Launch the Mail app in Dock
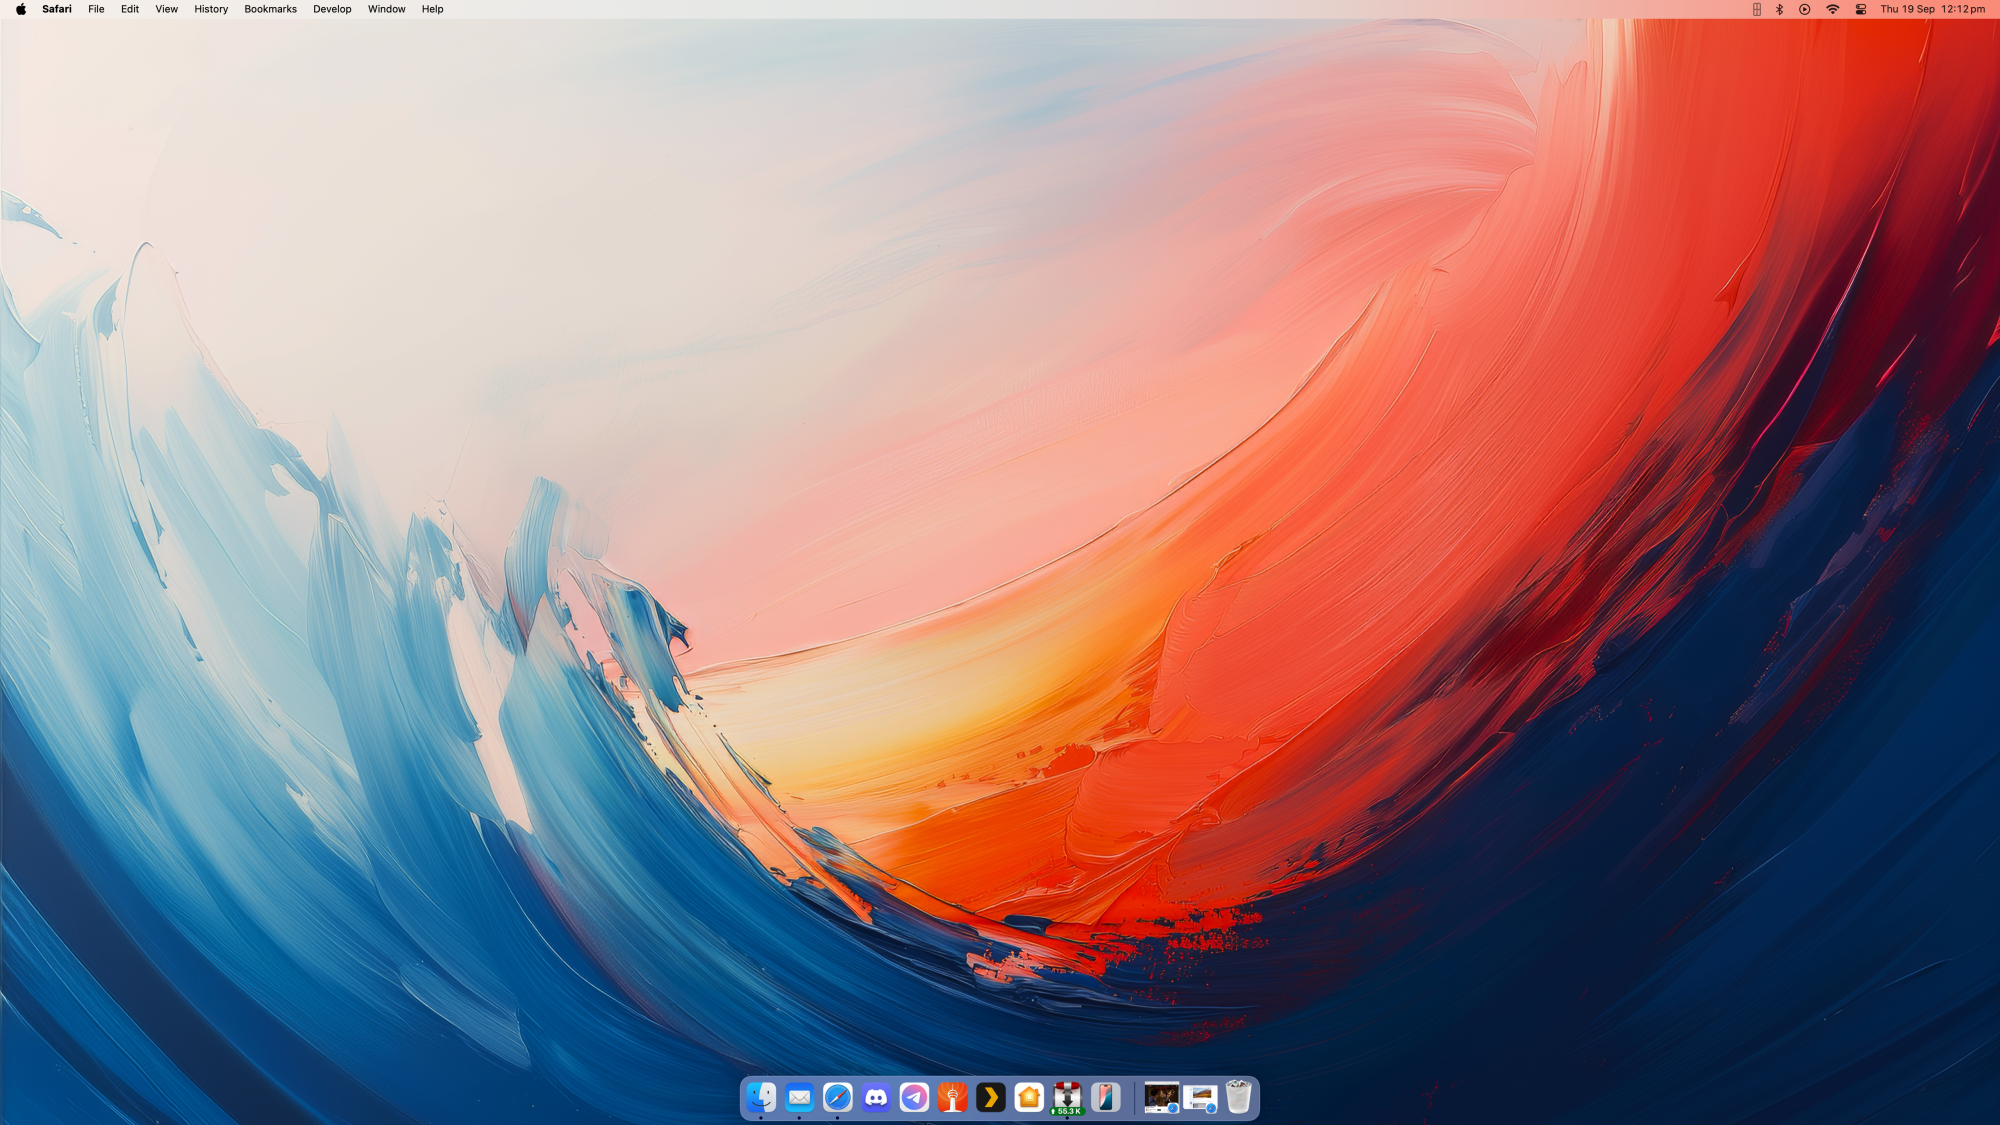 [799, 1097]
